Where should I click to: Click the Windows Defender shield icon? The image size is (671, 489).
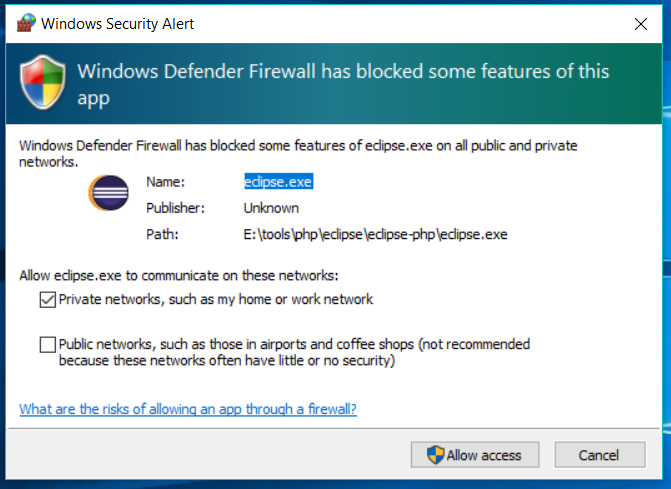pyautogui.click(x=42, y=82)
